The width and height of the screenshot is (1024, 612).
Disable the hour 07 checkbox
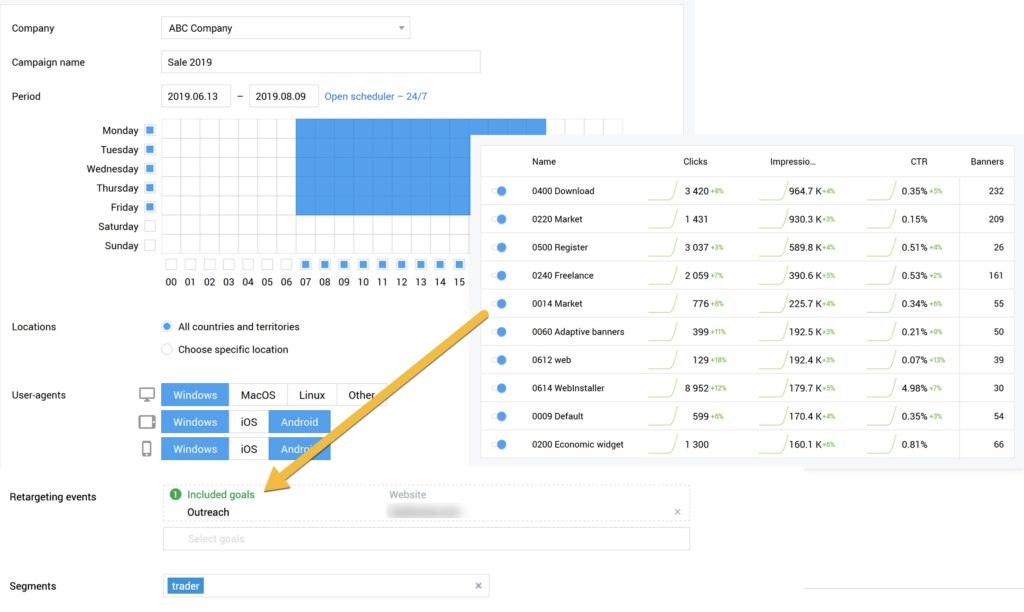pyautogui.click(x=306, y=265)
